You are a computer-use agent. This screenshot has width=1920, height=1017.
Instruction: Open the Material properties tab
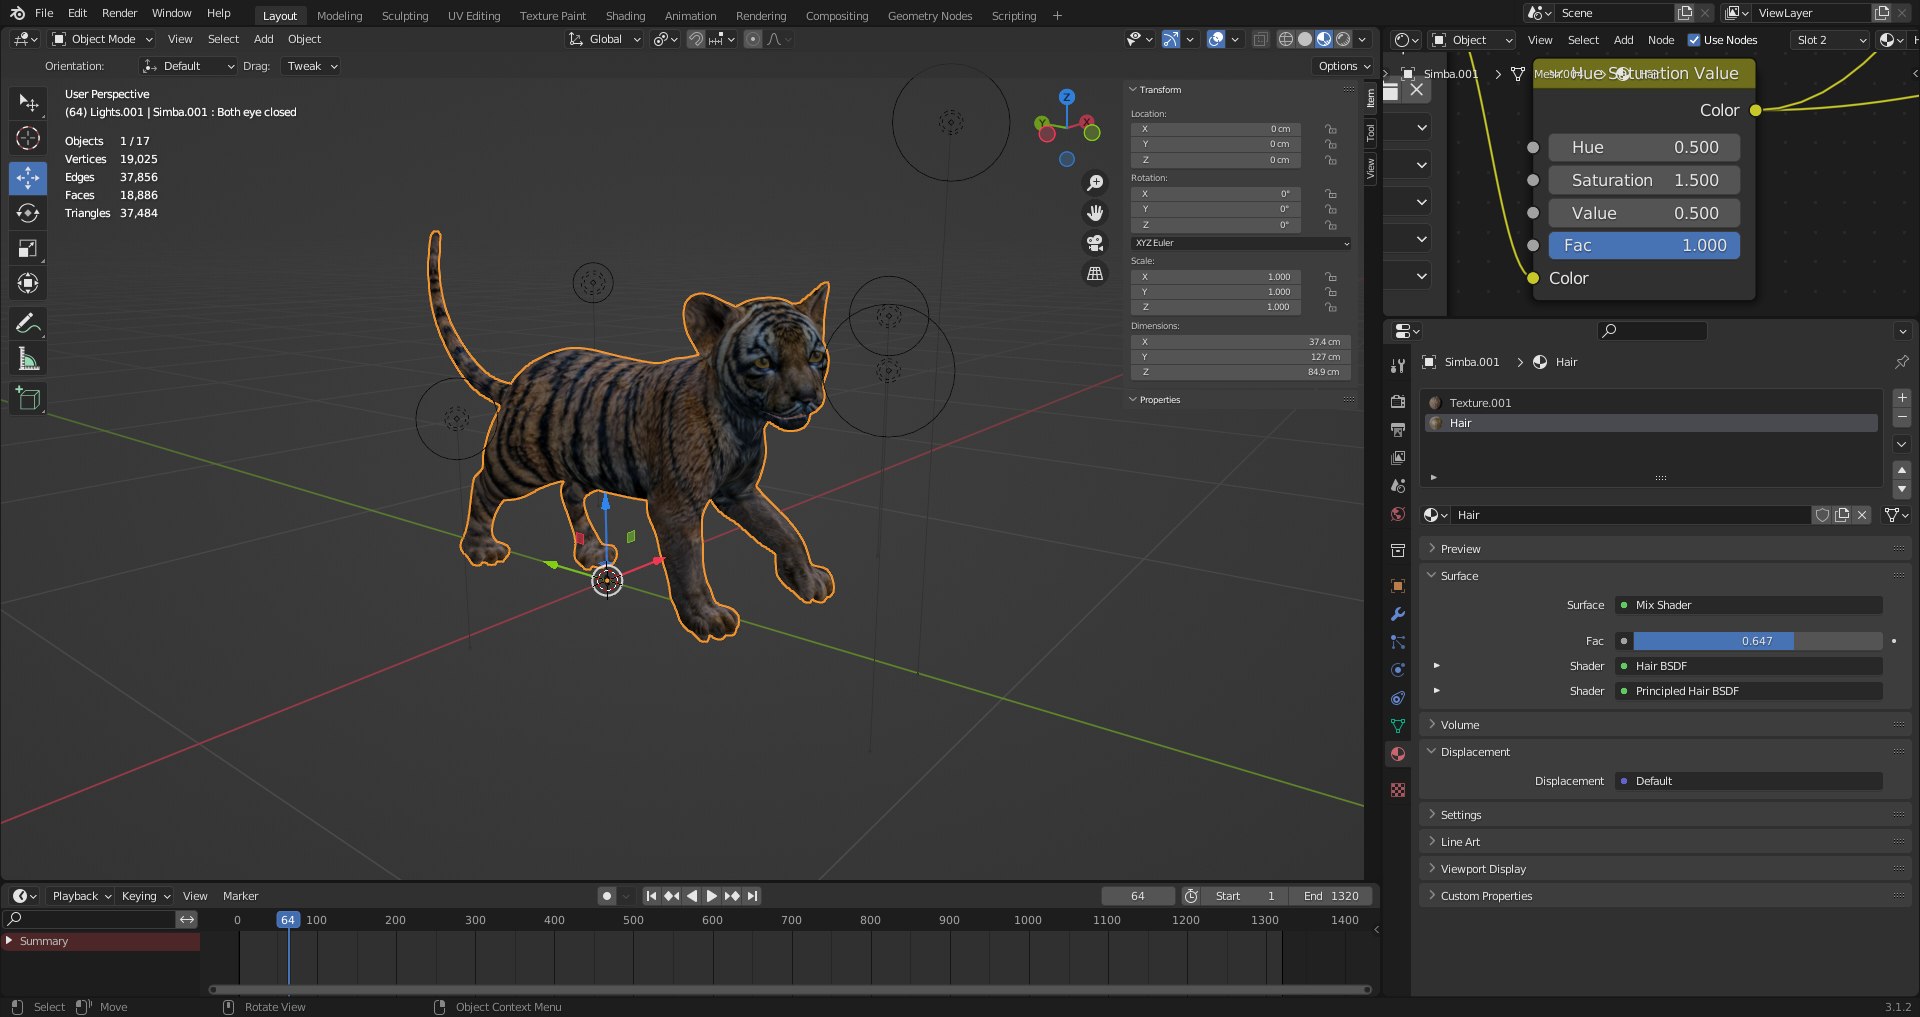pos(1398,754)
